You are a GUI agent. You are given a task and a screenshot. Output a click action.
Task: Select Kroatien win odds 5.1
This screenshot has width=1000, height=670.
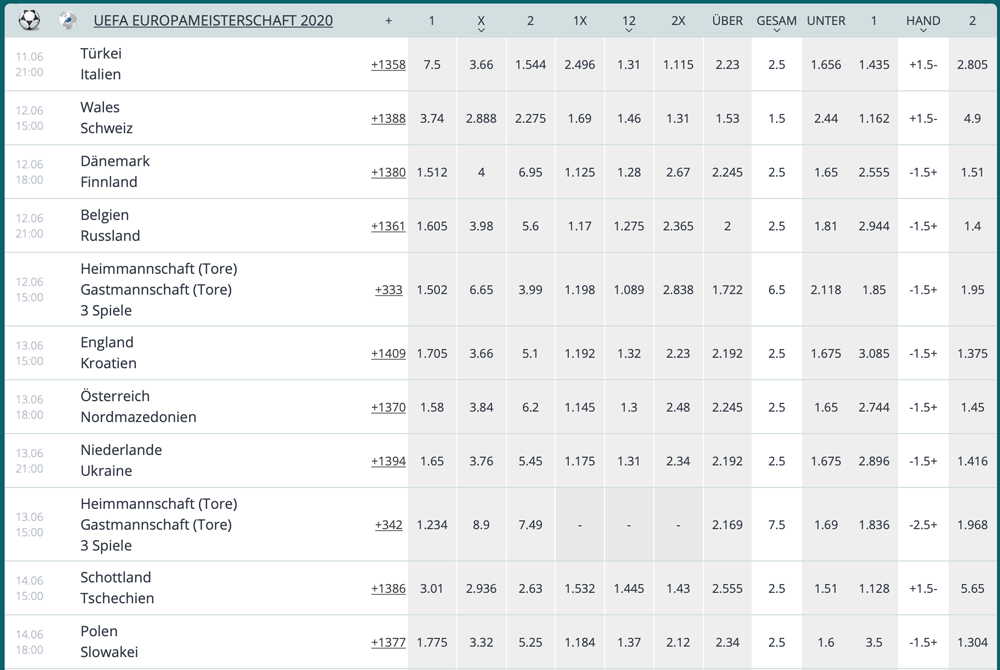click(530, 354)
